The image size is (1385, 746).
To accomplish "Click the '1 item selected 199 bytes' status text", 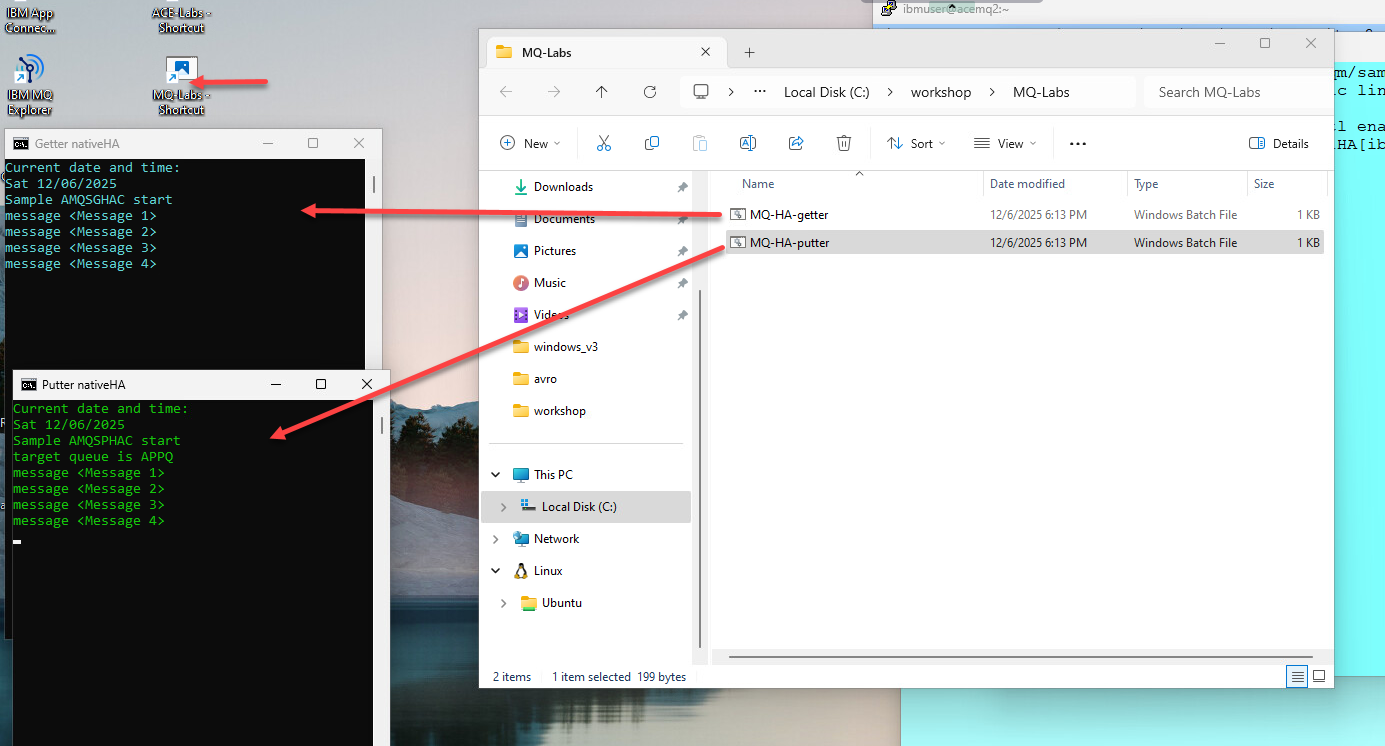I will [x=619, y=677].
